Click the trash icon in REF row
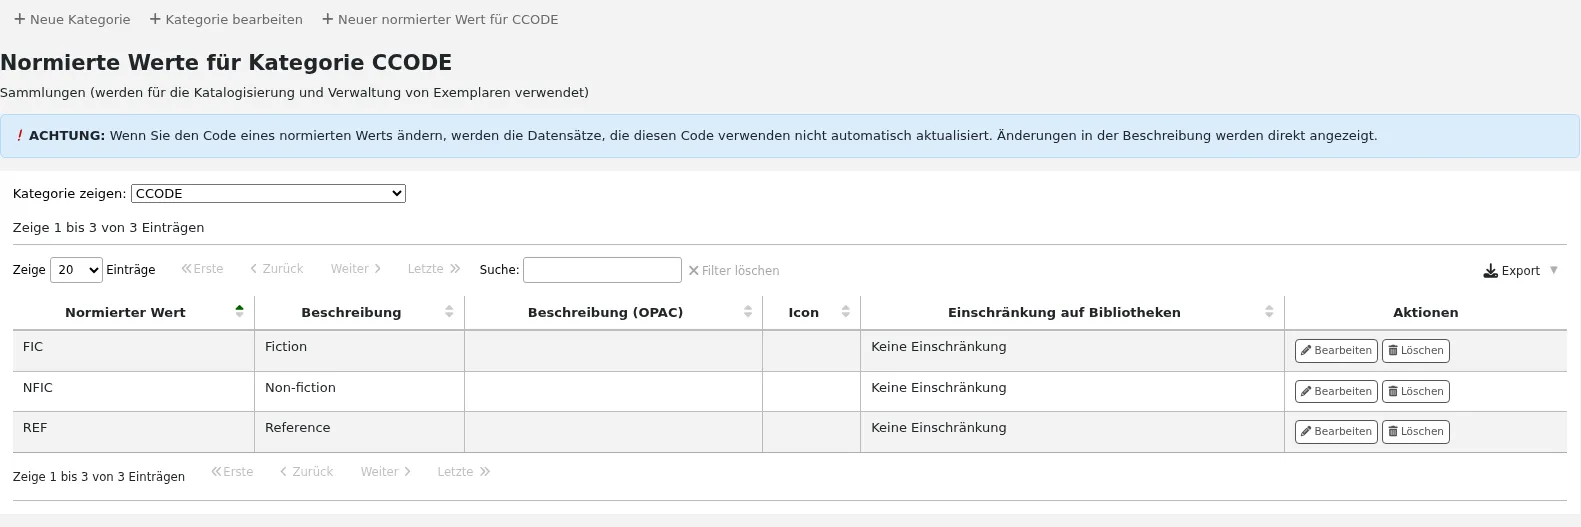This screenshot has height=527, width=1581. [x=1393, y=432]
